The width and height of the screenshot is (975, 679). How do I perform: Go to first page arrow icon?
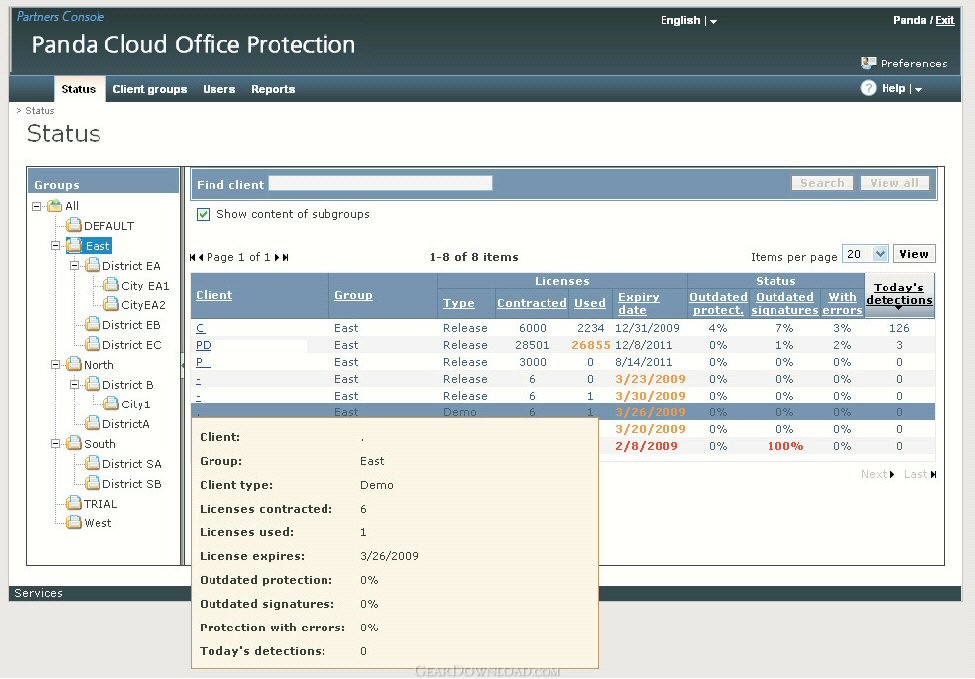[x=193, y=257]
